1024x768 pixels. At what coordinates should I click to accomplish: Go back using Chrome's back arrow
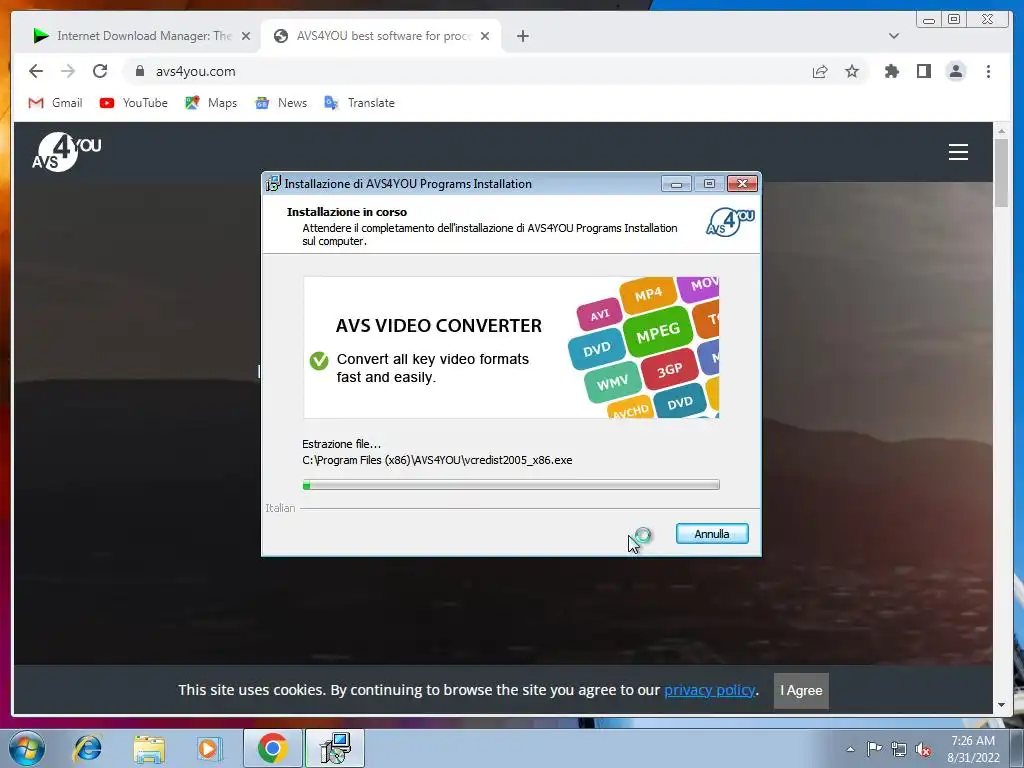tap(36, 71)
